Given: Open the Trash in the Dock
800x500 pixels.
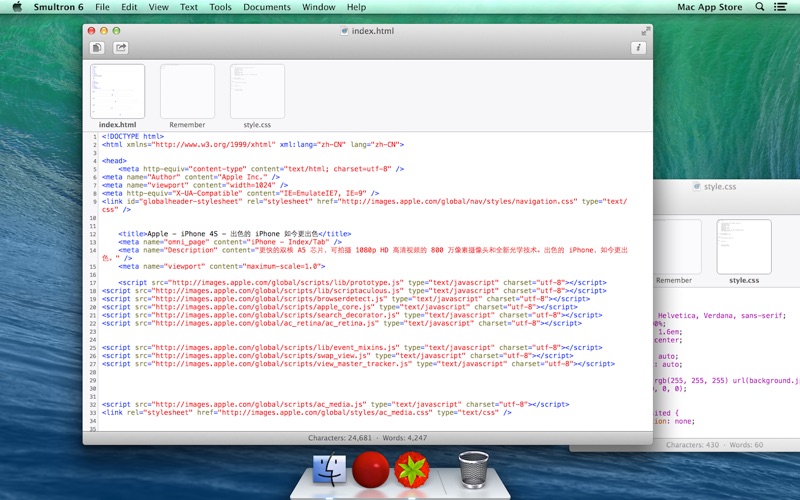Looking at the screenshot, I should [473, 469].
